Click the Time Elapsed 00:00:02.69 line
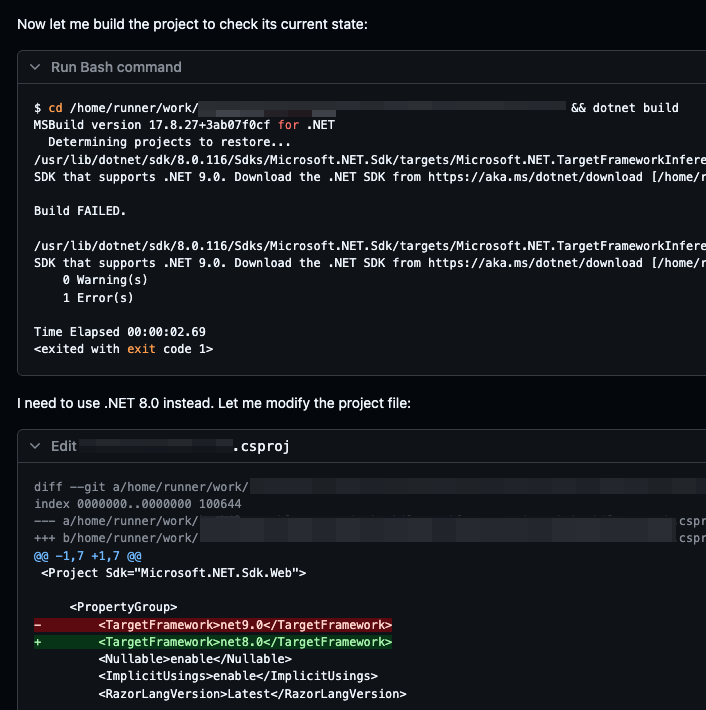This screenshot has height=710, width=706. click(120, 332)
